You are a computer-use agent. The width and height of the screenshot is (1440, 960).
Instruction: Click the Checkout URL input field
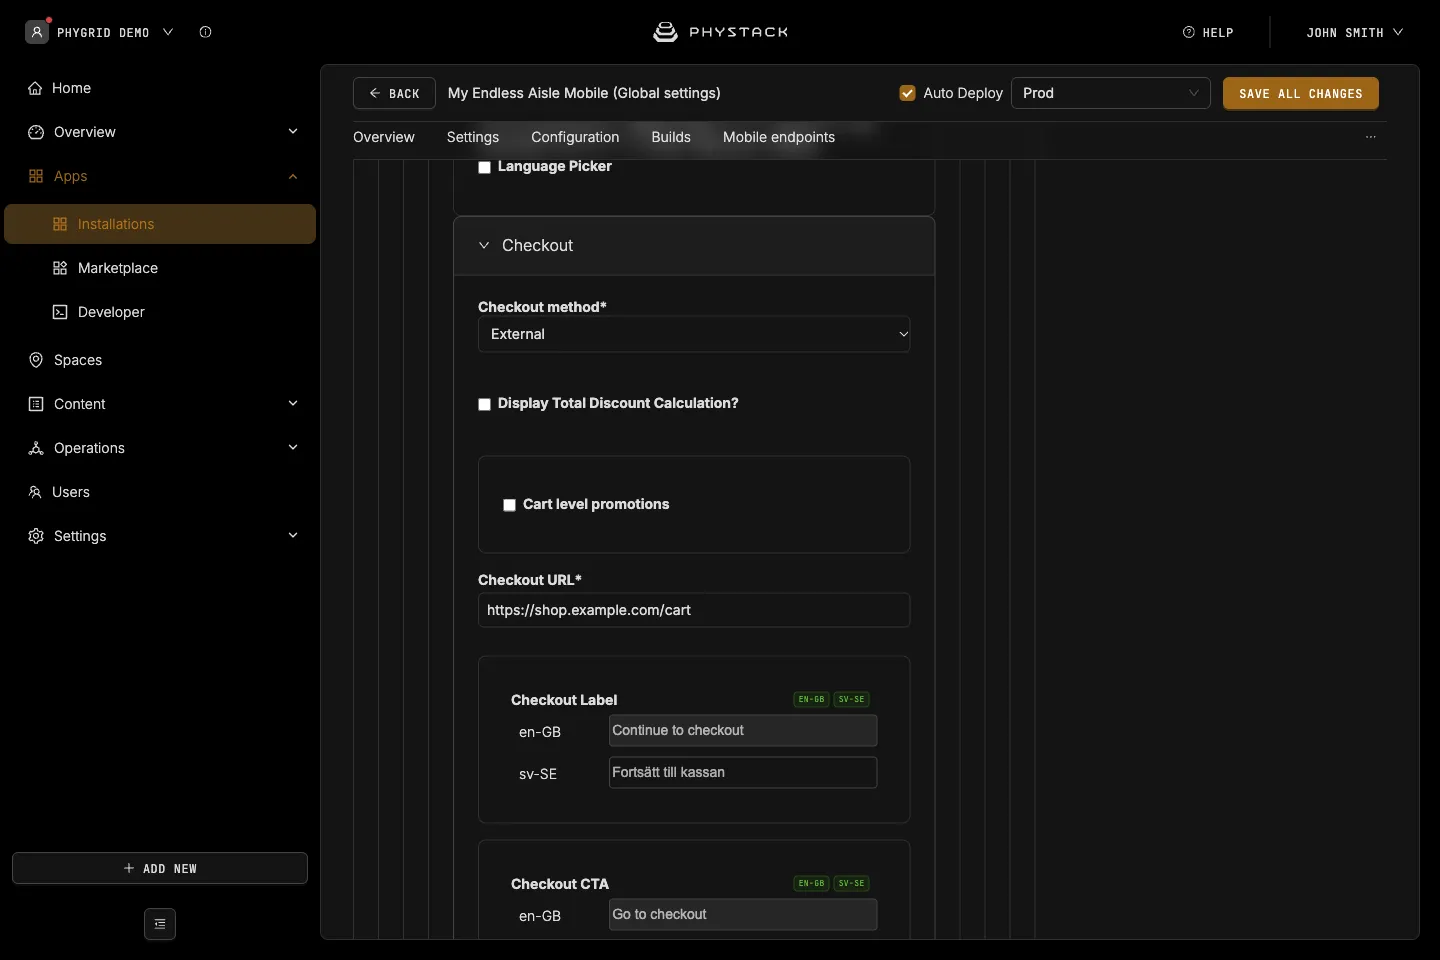coord(694,610)
